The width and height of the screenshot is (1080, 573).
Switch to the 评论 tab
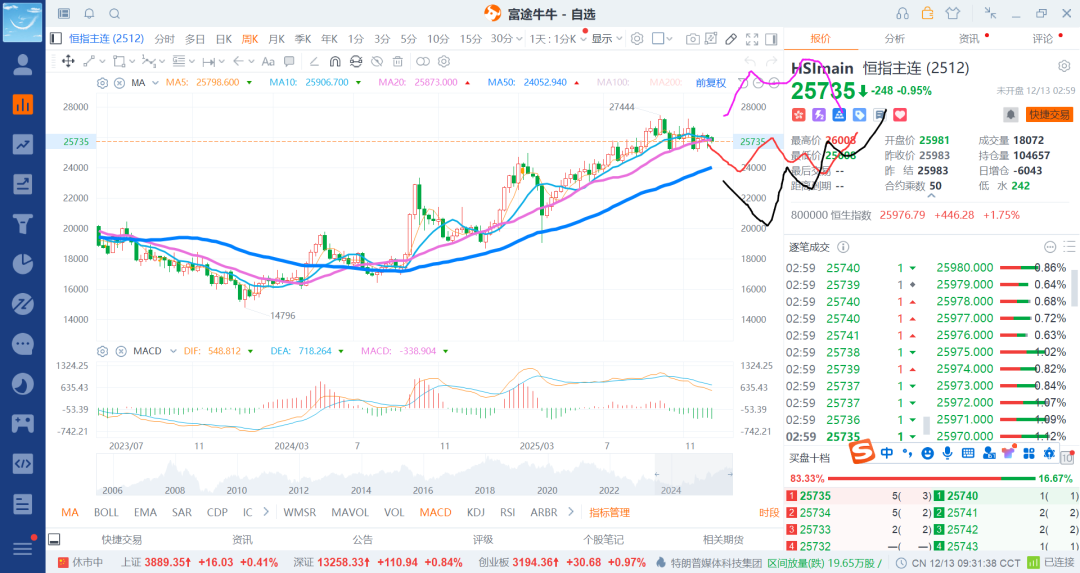click(x=1043, y=39)
